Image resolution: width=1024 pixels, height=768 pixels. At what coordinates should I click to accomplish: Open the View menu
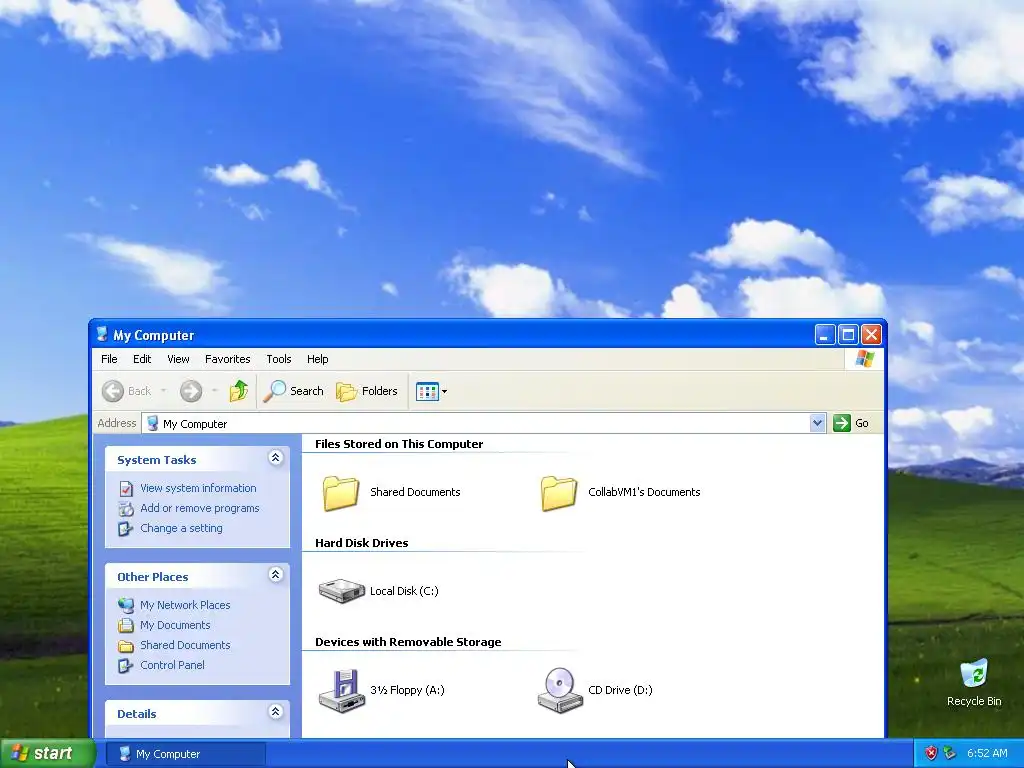point(178,359)
